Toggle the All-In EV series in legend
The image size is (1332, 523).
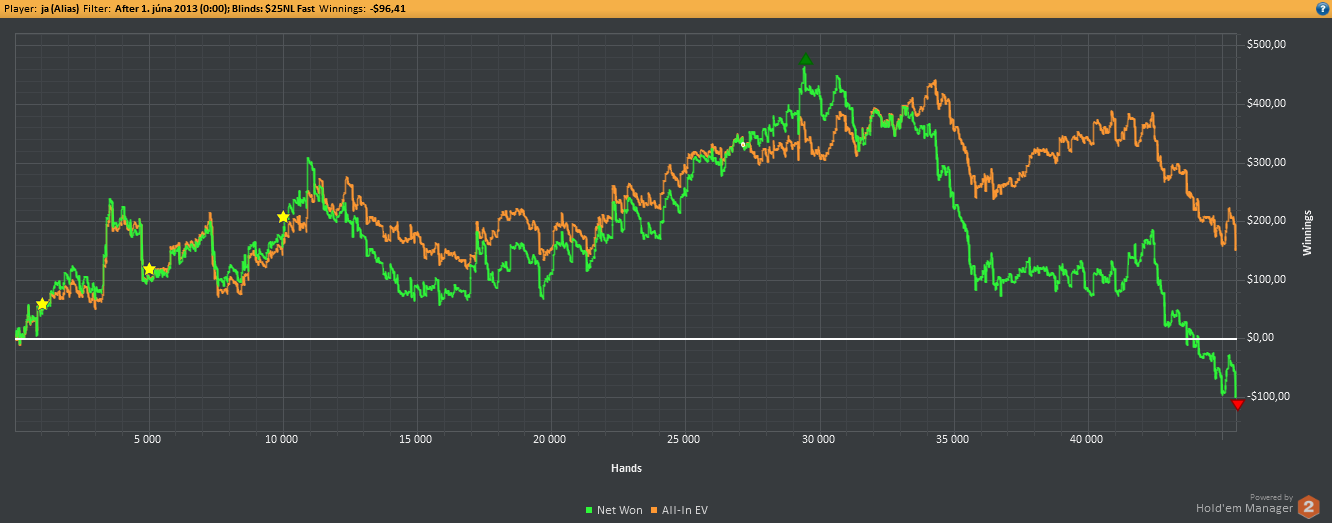(685, 510)
